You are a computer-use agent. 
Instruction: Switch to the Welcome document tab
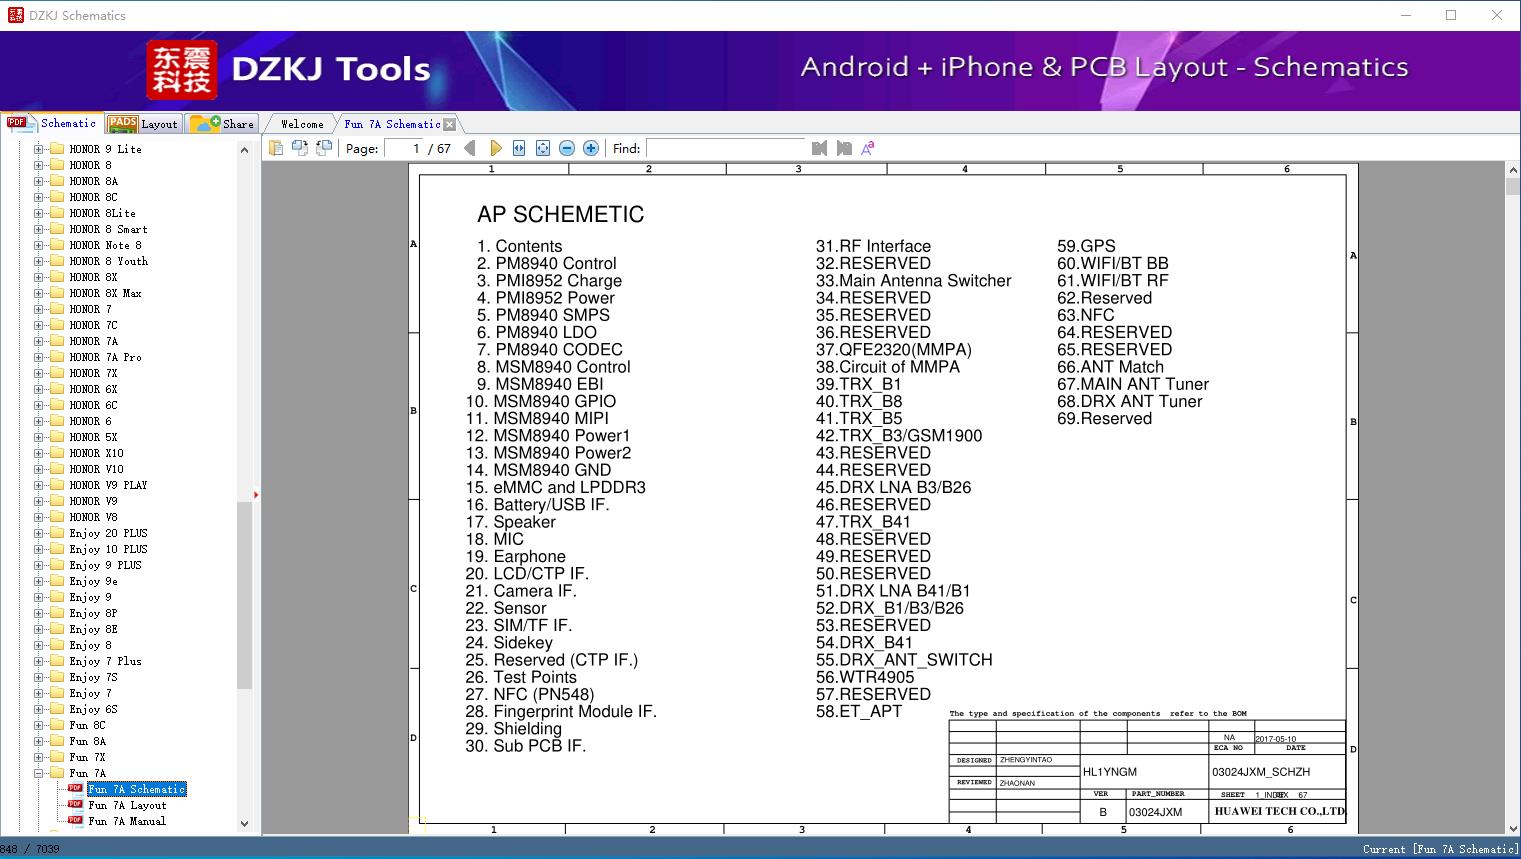point(302,124)
